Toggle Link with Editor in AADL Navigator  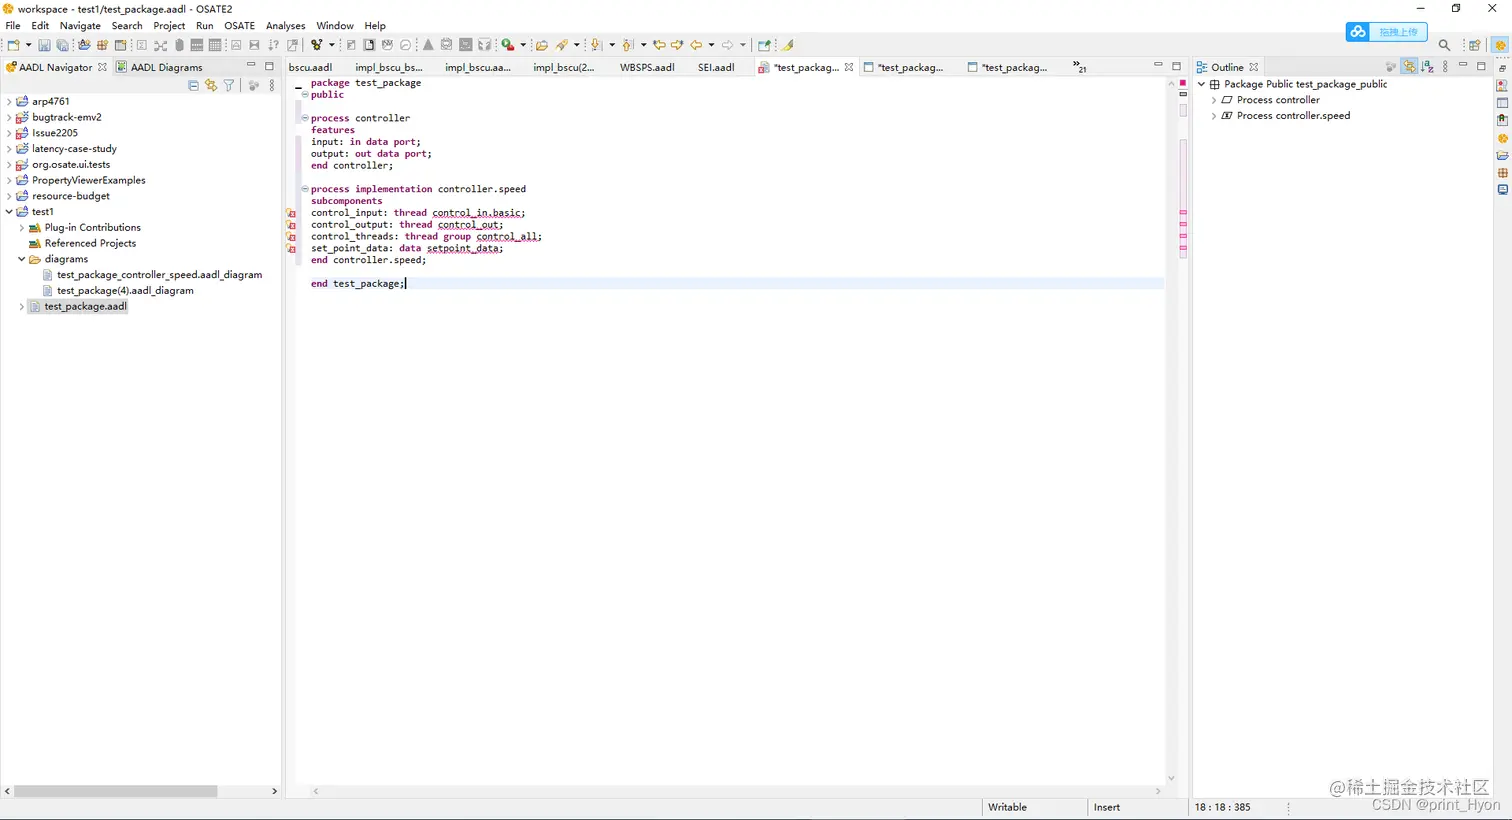tap(211, 86)
